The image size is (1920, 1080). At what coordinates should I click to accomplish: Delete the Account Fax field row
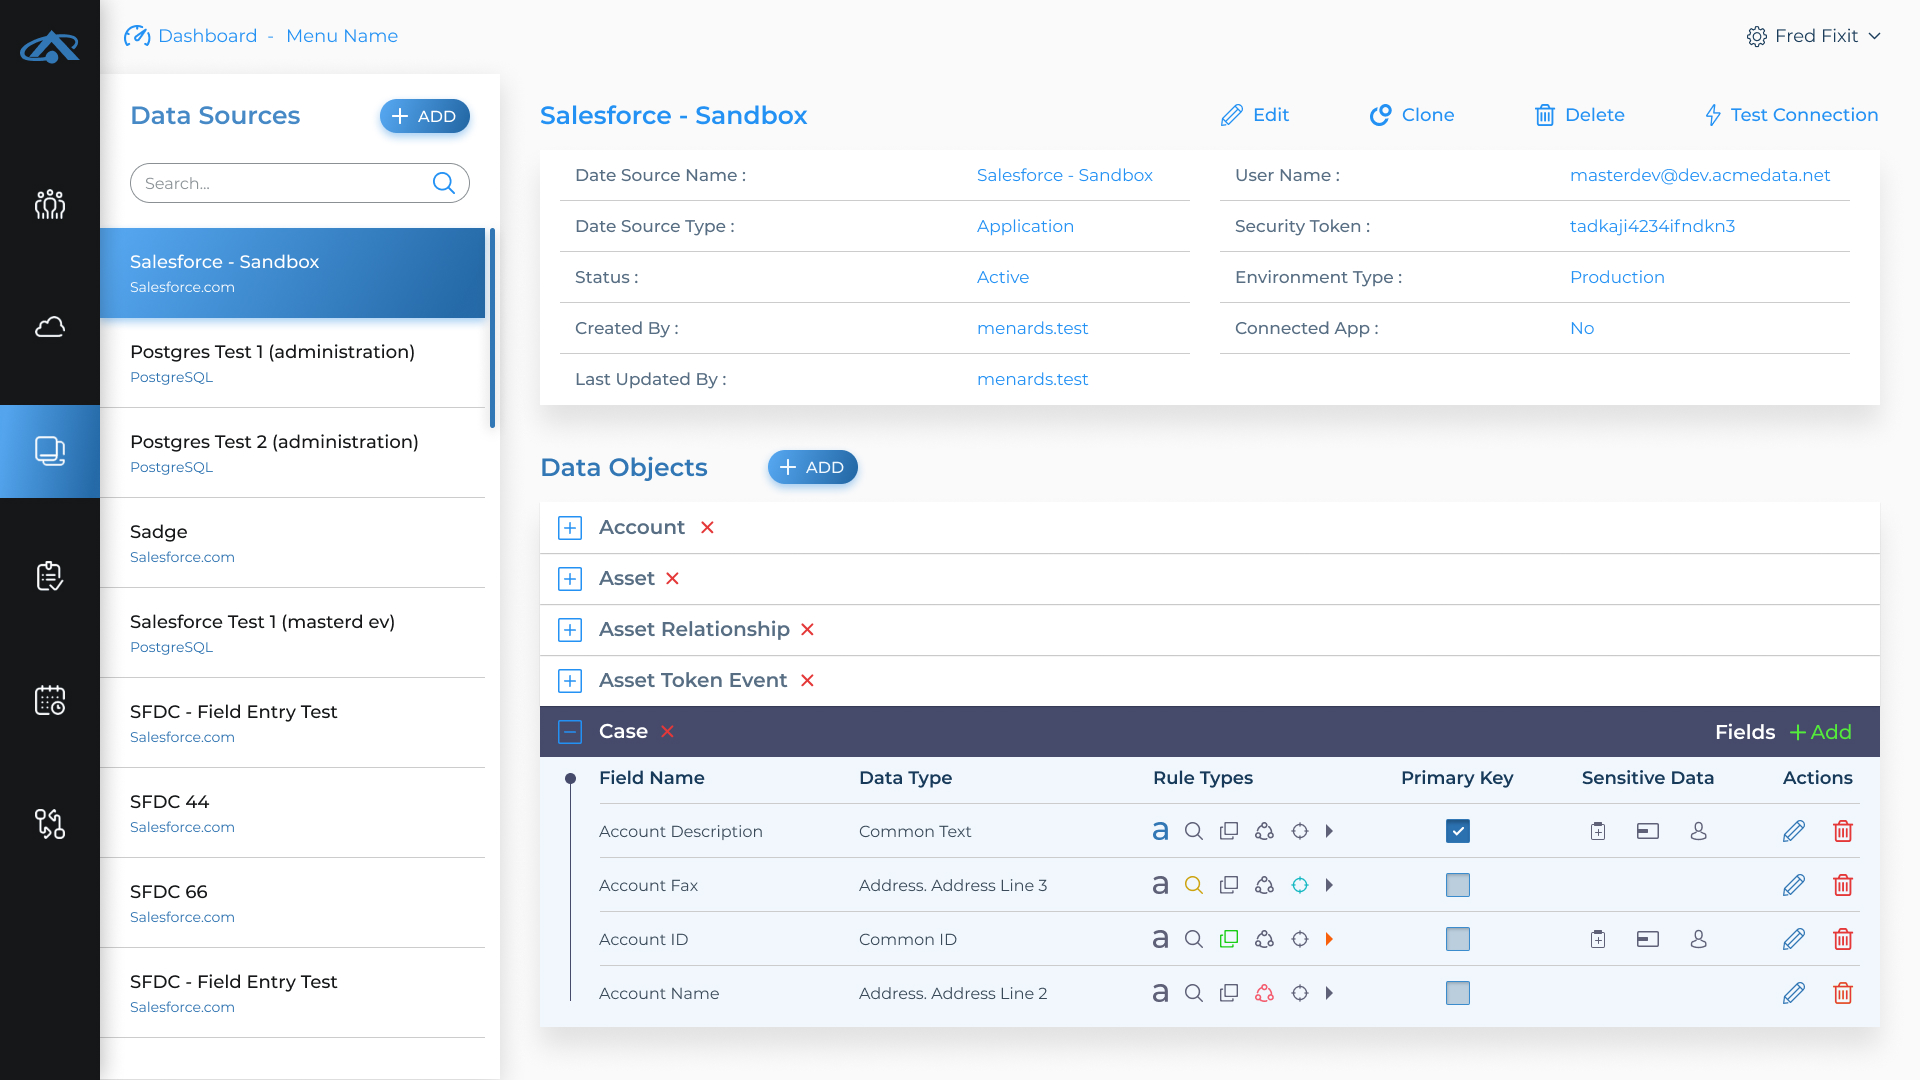click(1843, 885)
